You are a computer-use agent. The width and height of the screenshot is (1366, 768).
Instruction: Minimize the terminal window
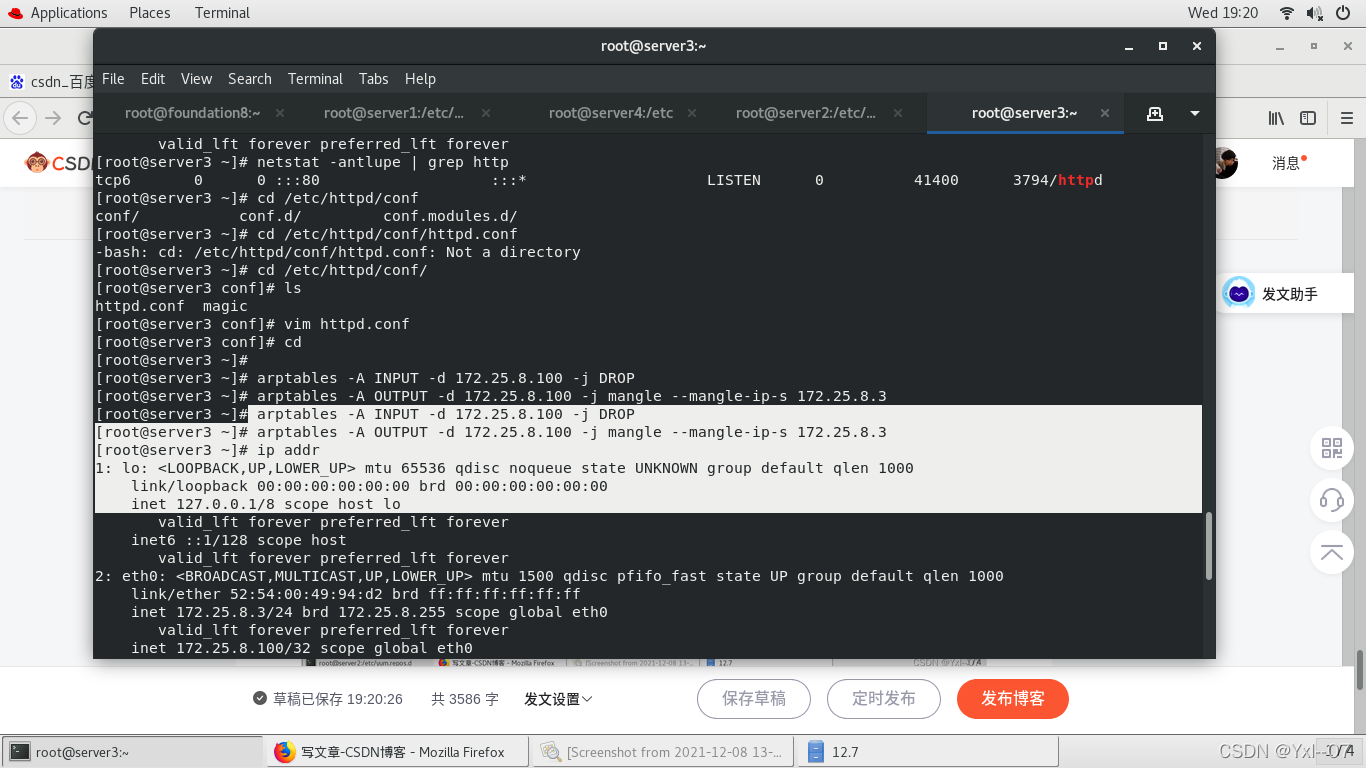click(x=1129, y=46)
